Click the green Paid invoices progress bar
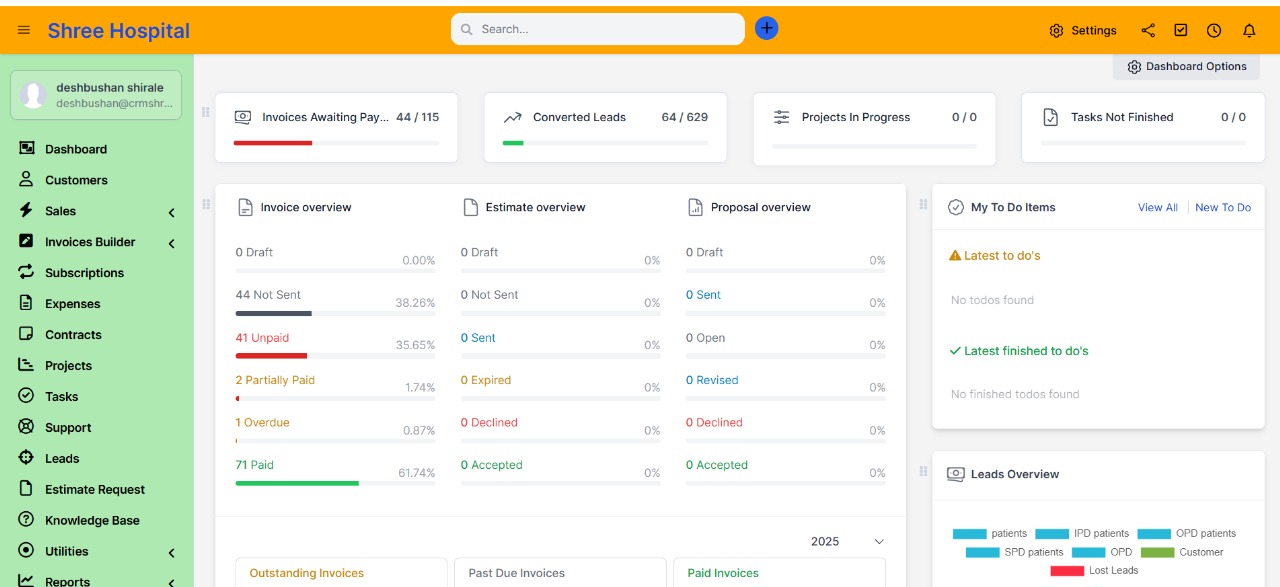 297,483
